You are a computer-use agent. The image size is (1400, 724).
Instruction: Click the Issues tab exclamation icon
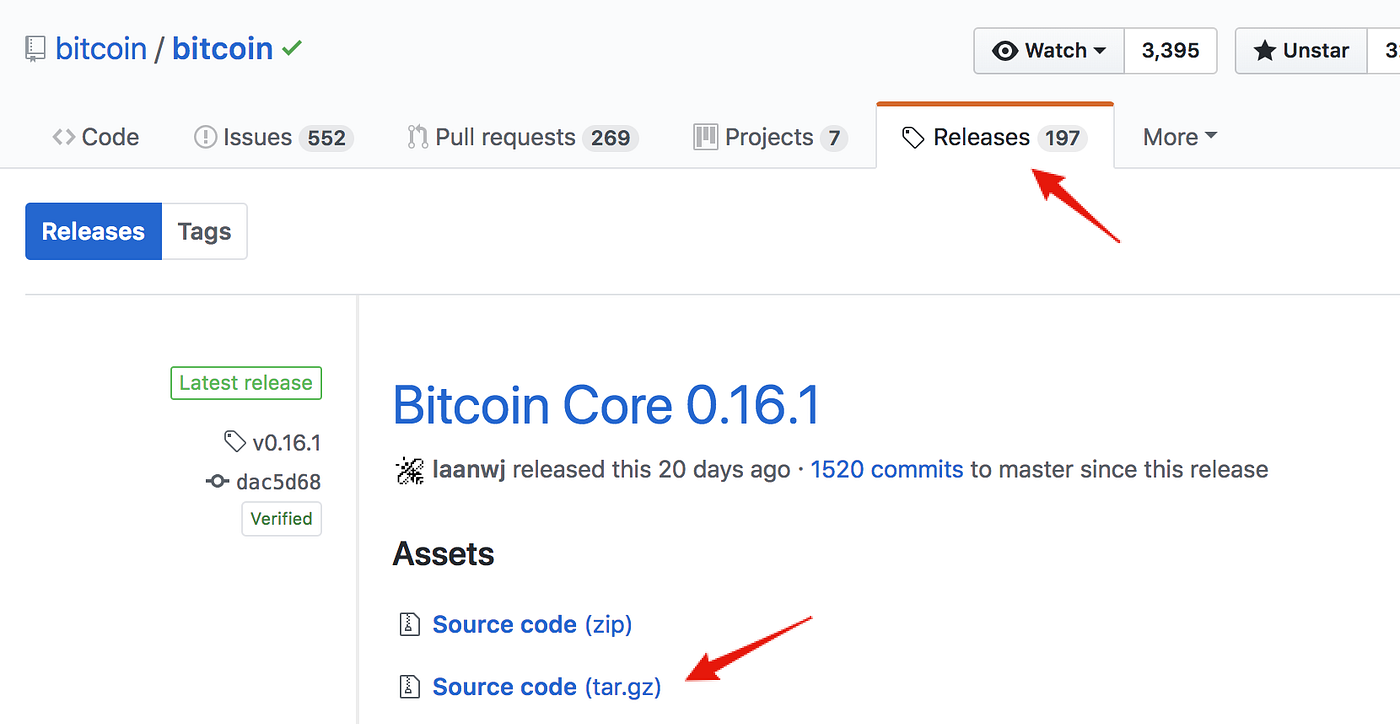click(205, 137)
